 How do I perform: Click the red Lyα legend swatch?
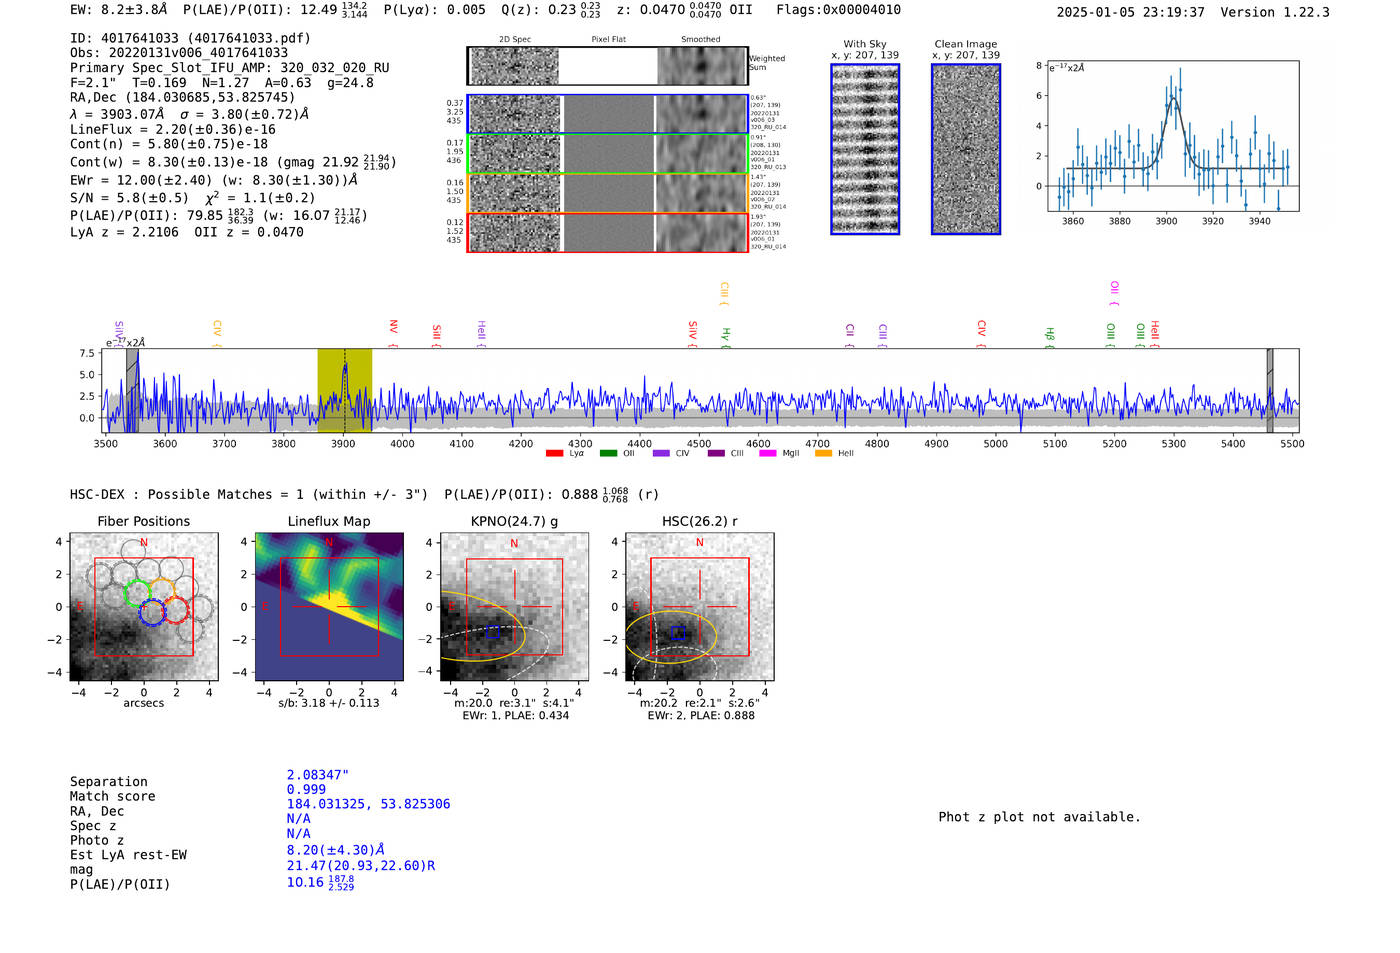click(554, 454)
